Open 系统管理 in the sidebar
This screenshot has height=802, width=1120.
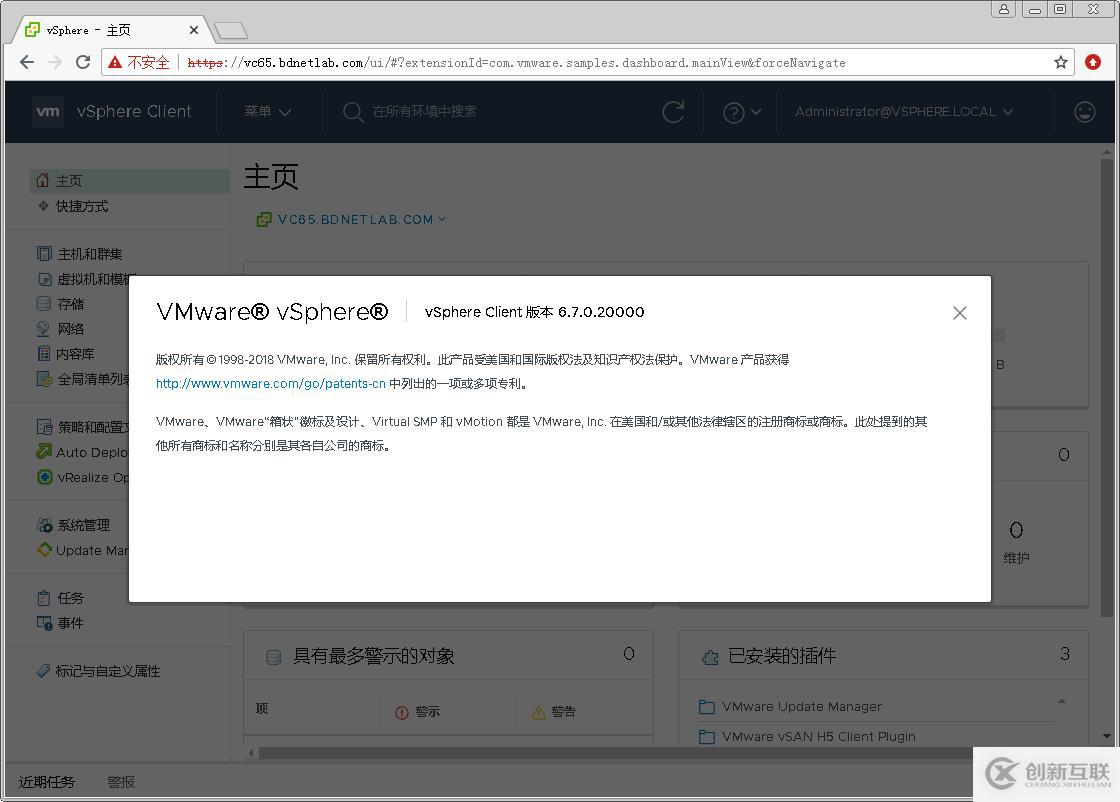[83, 526]
